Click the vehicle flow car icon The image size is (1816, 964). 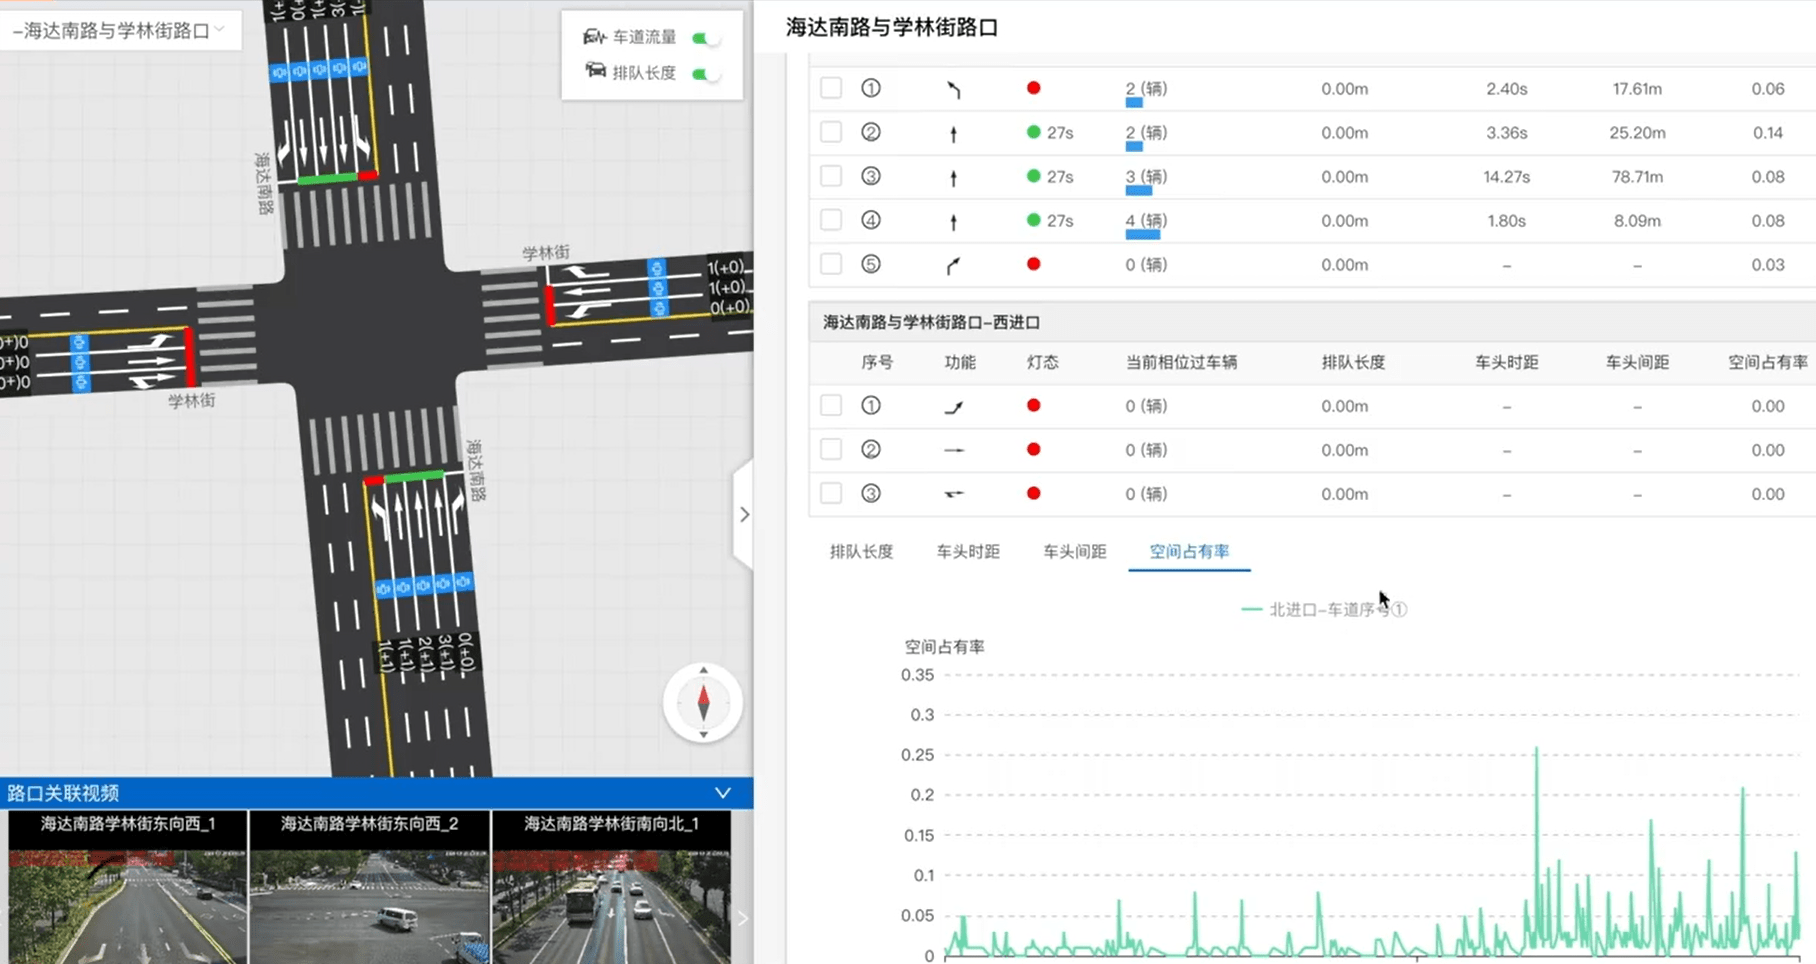[x=594, y=37]
